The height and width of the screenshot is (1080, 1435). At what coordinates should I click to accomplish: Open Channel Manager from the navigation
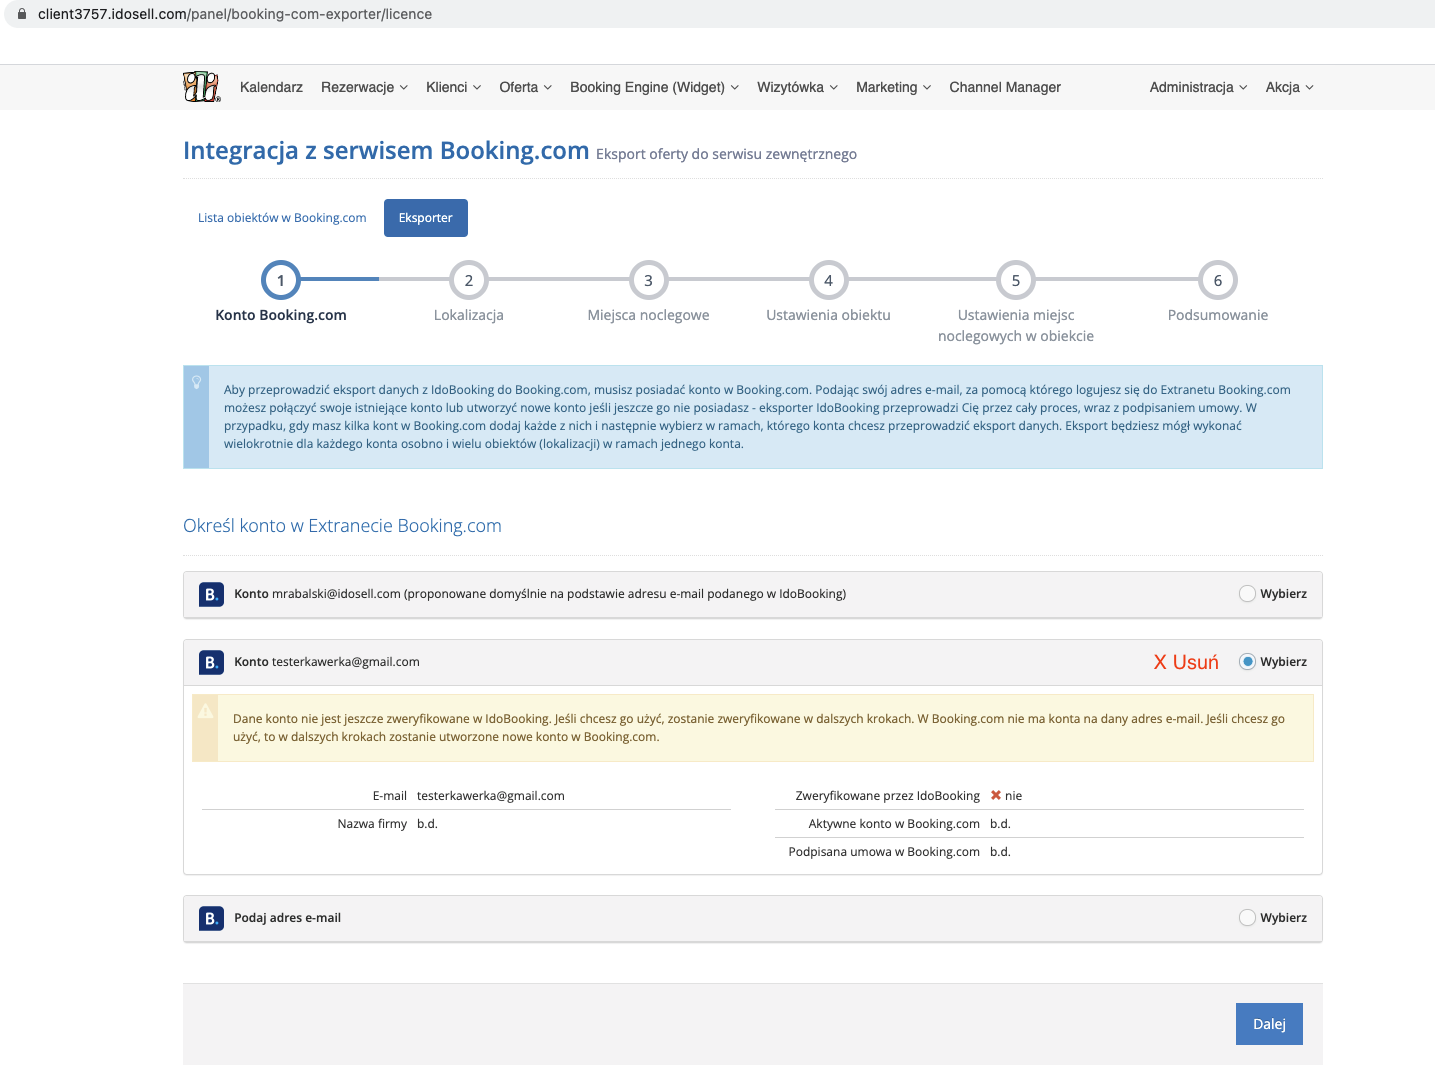[x=1005, y=87]
